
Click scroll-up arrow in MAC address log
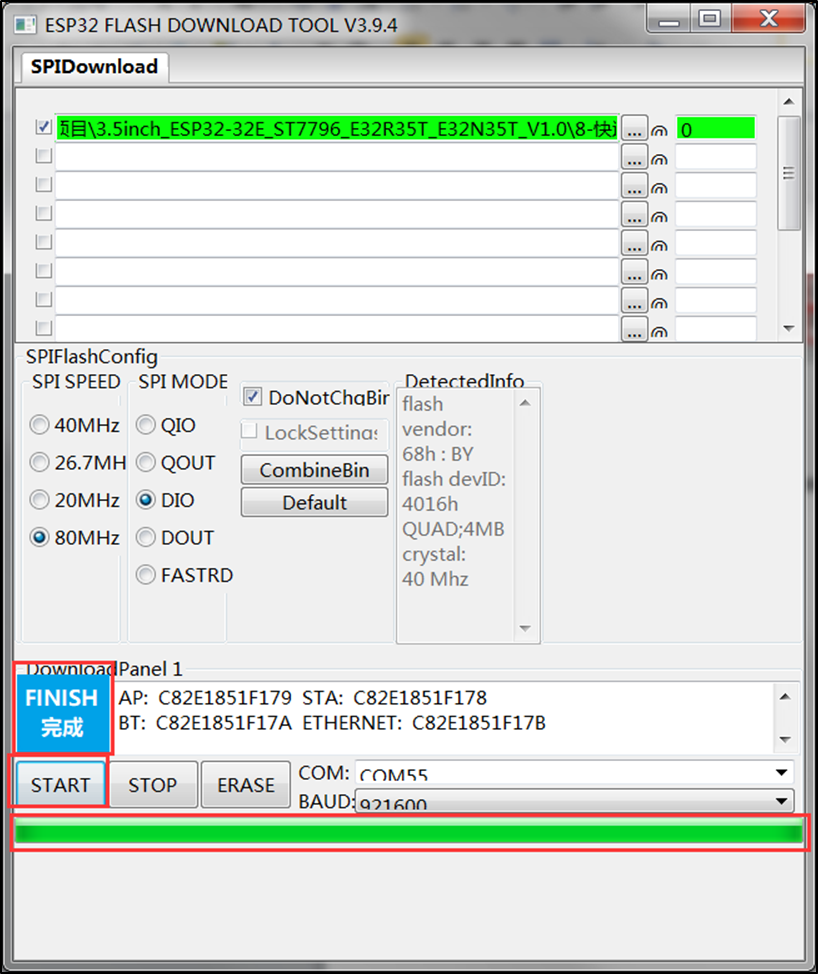click(x=785, y=697)
